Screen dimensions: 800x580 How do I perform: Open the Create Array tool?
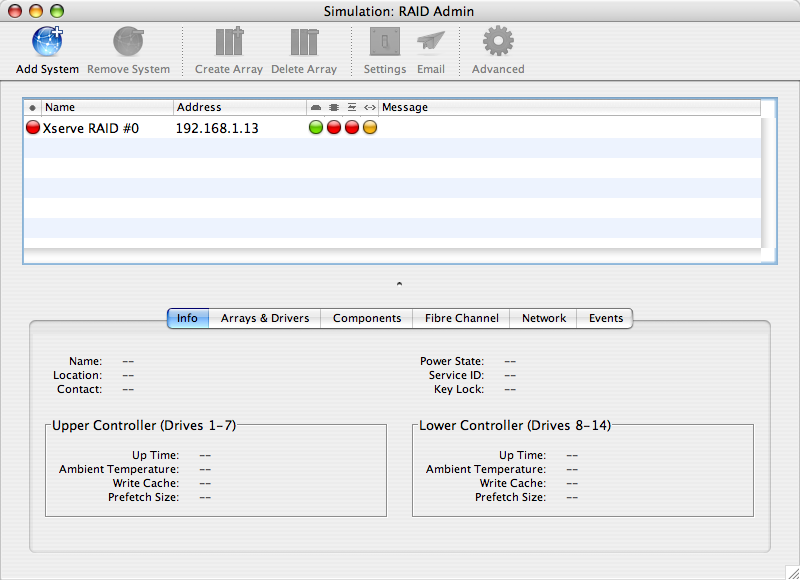tap(229, 42)
